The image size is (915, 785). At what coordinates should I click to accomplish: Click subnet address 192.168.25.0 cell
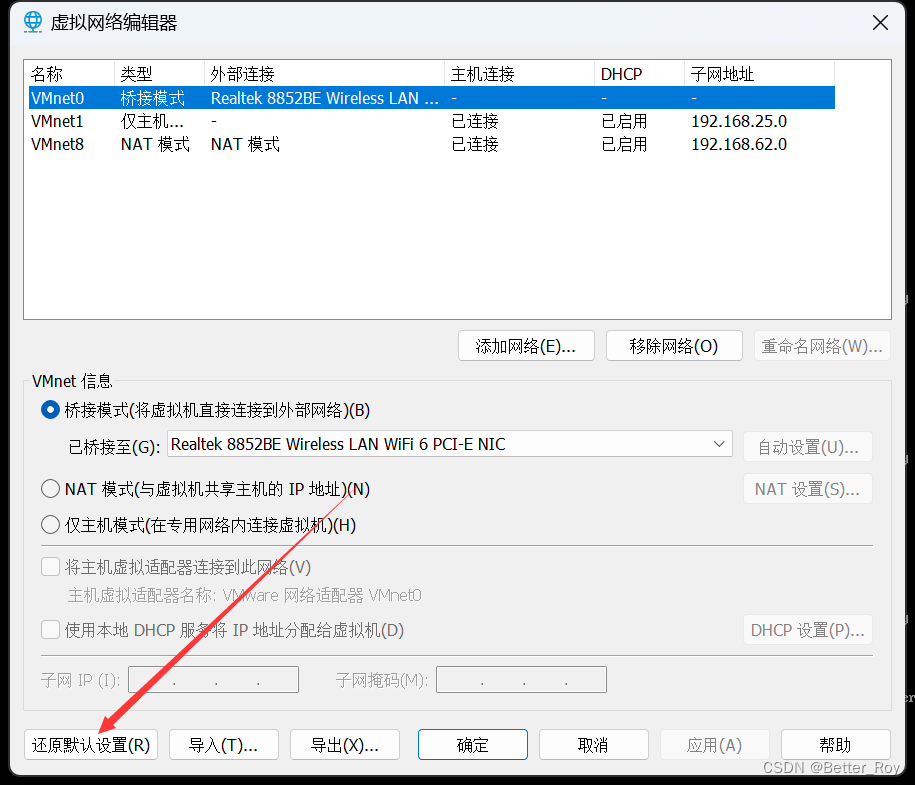739,121
